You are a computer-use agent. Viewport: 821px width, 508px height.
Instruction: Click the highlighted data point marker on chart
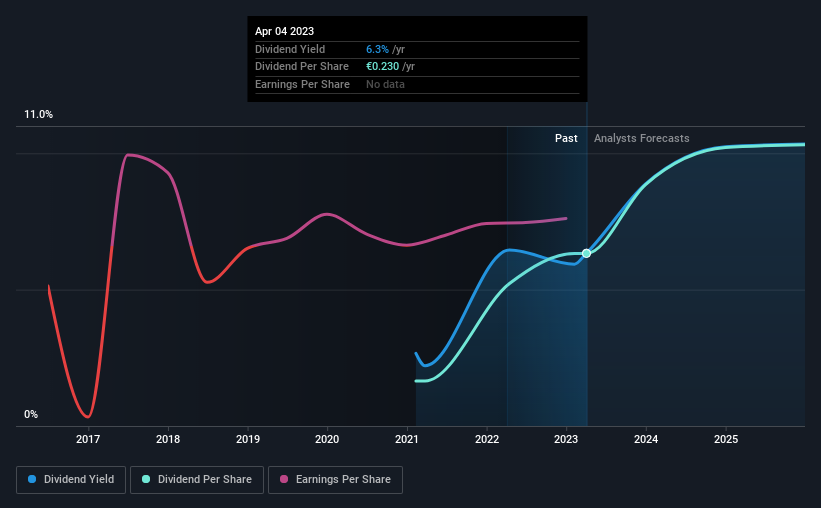click(x=586, y=253)
